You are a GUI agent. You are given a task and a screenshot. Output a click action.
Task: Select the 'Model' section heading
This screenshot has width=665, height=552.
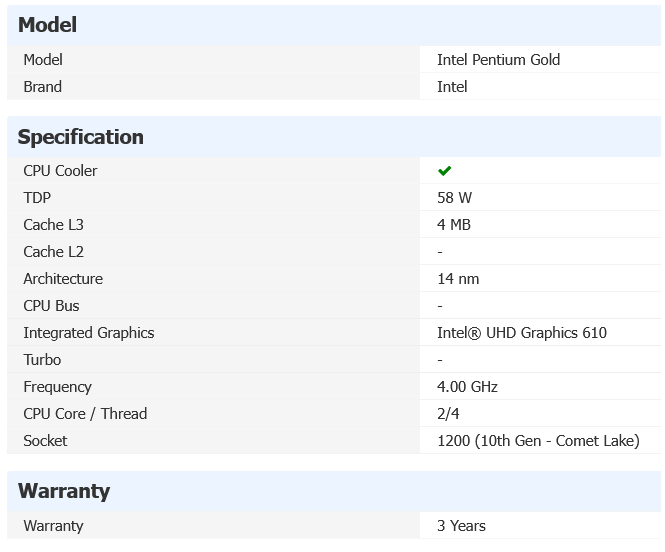click(x=48, y=25)
